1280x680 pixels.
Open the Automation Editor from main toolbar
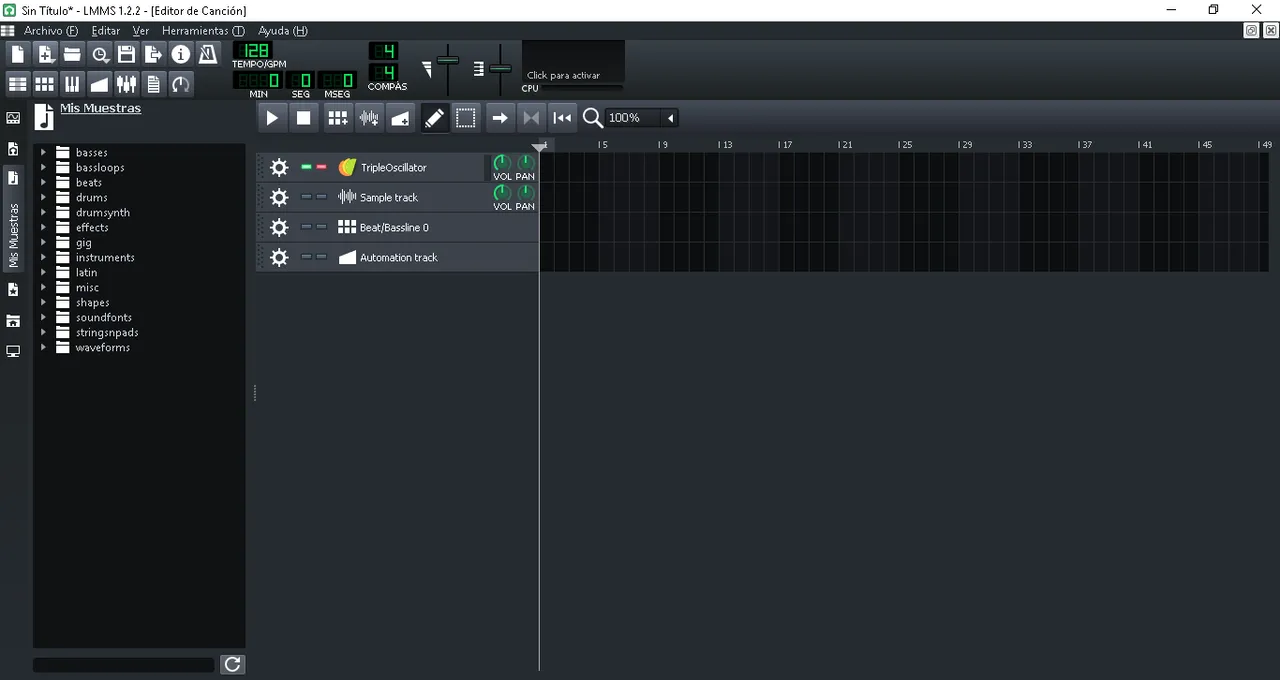click(99, 84)
